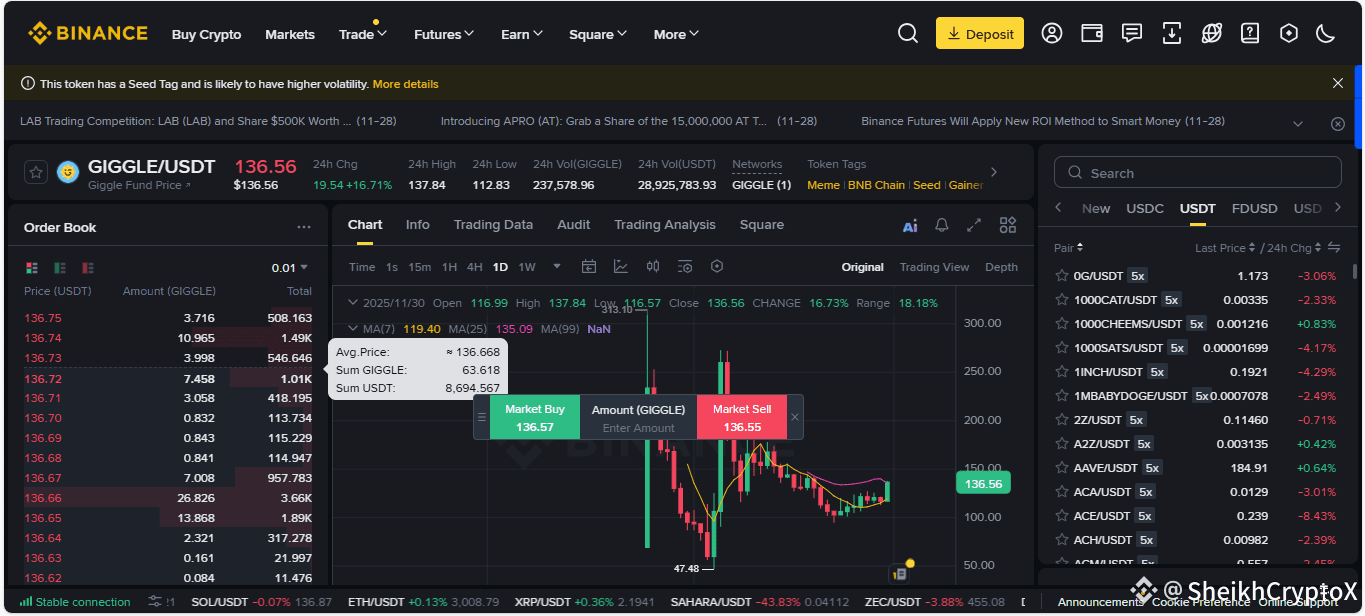1365x616 pixels.
Task: Click the pair Search input field
Action: coord(1198,173)
